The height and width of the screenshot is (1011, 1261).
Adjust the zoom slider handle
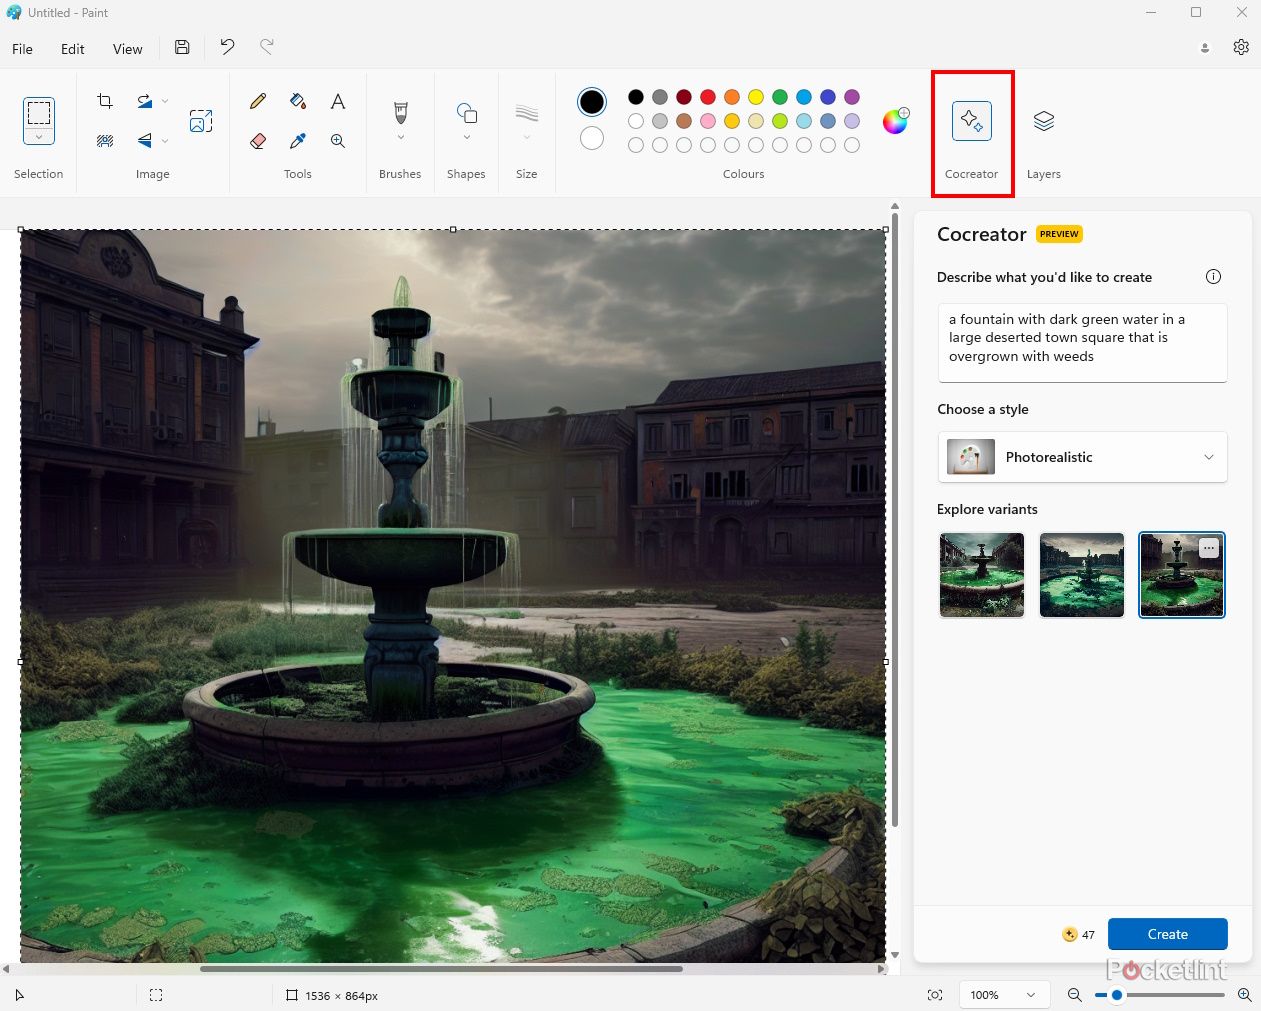coord(1117,995)
